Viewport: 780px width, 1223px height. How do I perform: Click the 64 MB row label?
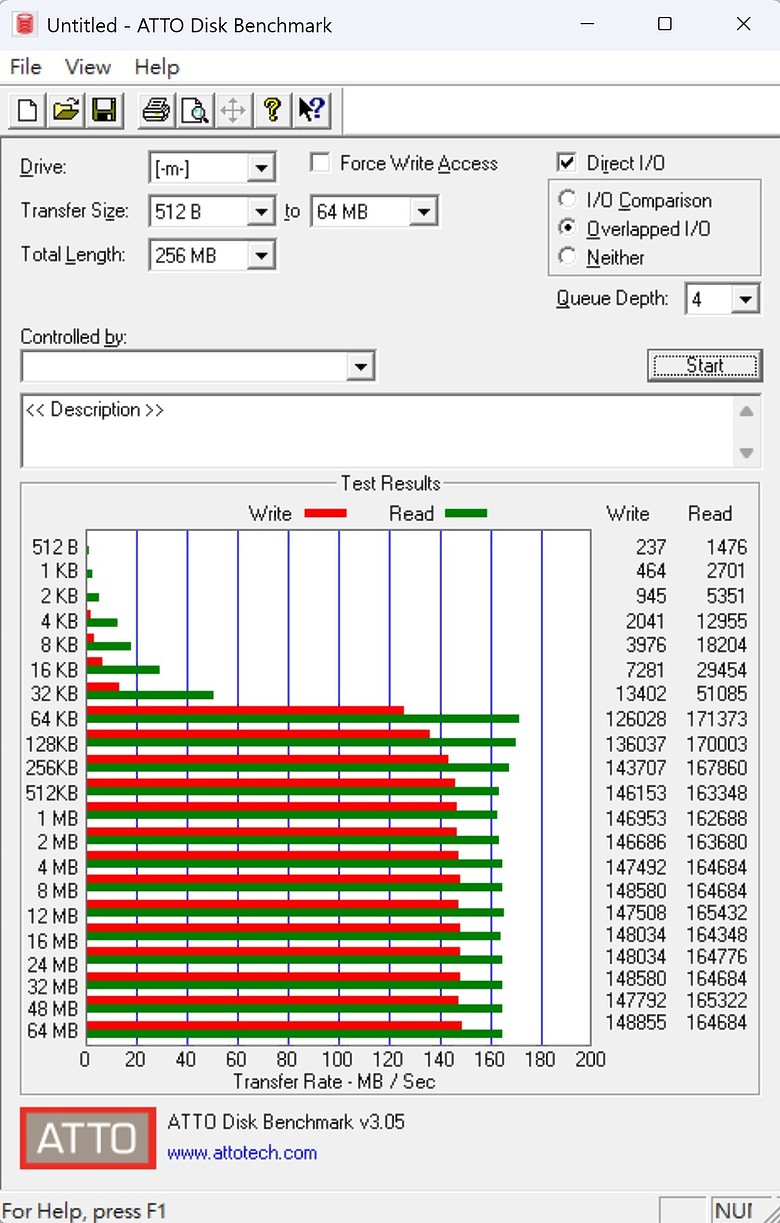pos(53,1030)
